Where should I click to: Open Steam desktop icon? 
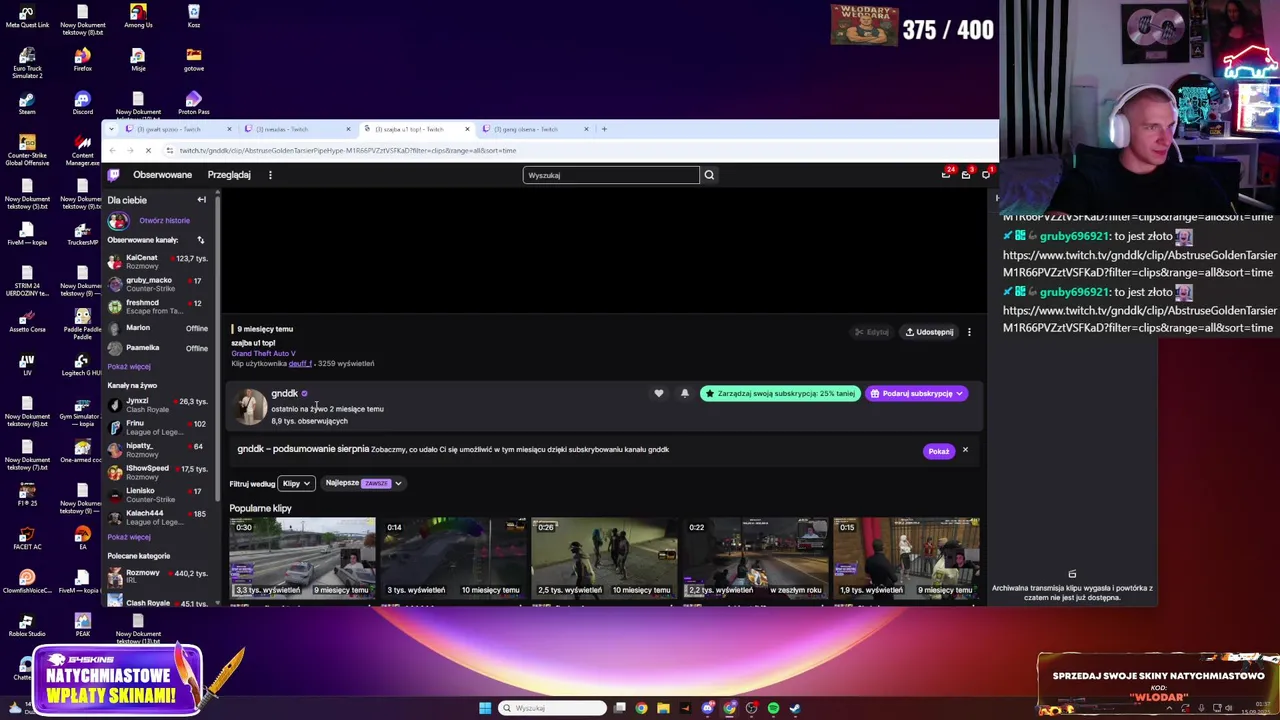[27, 102]
